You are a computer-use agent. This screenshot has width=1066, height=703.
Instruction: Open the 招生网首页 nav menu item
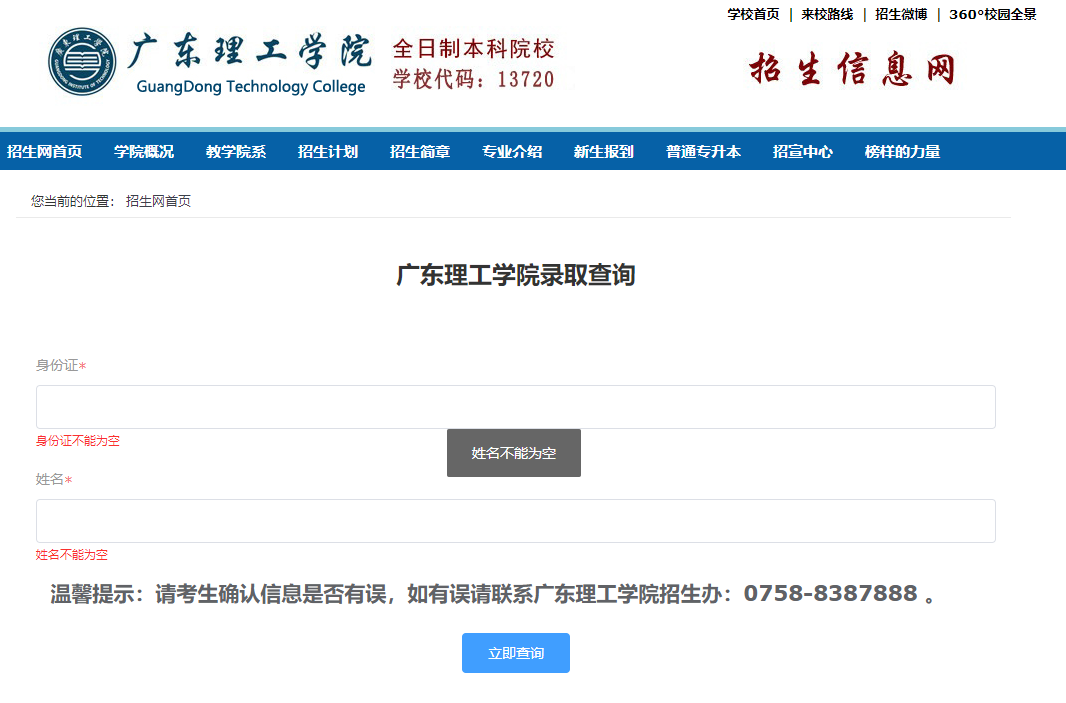pos(45,152)
